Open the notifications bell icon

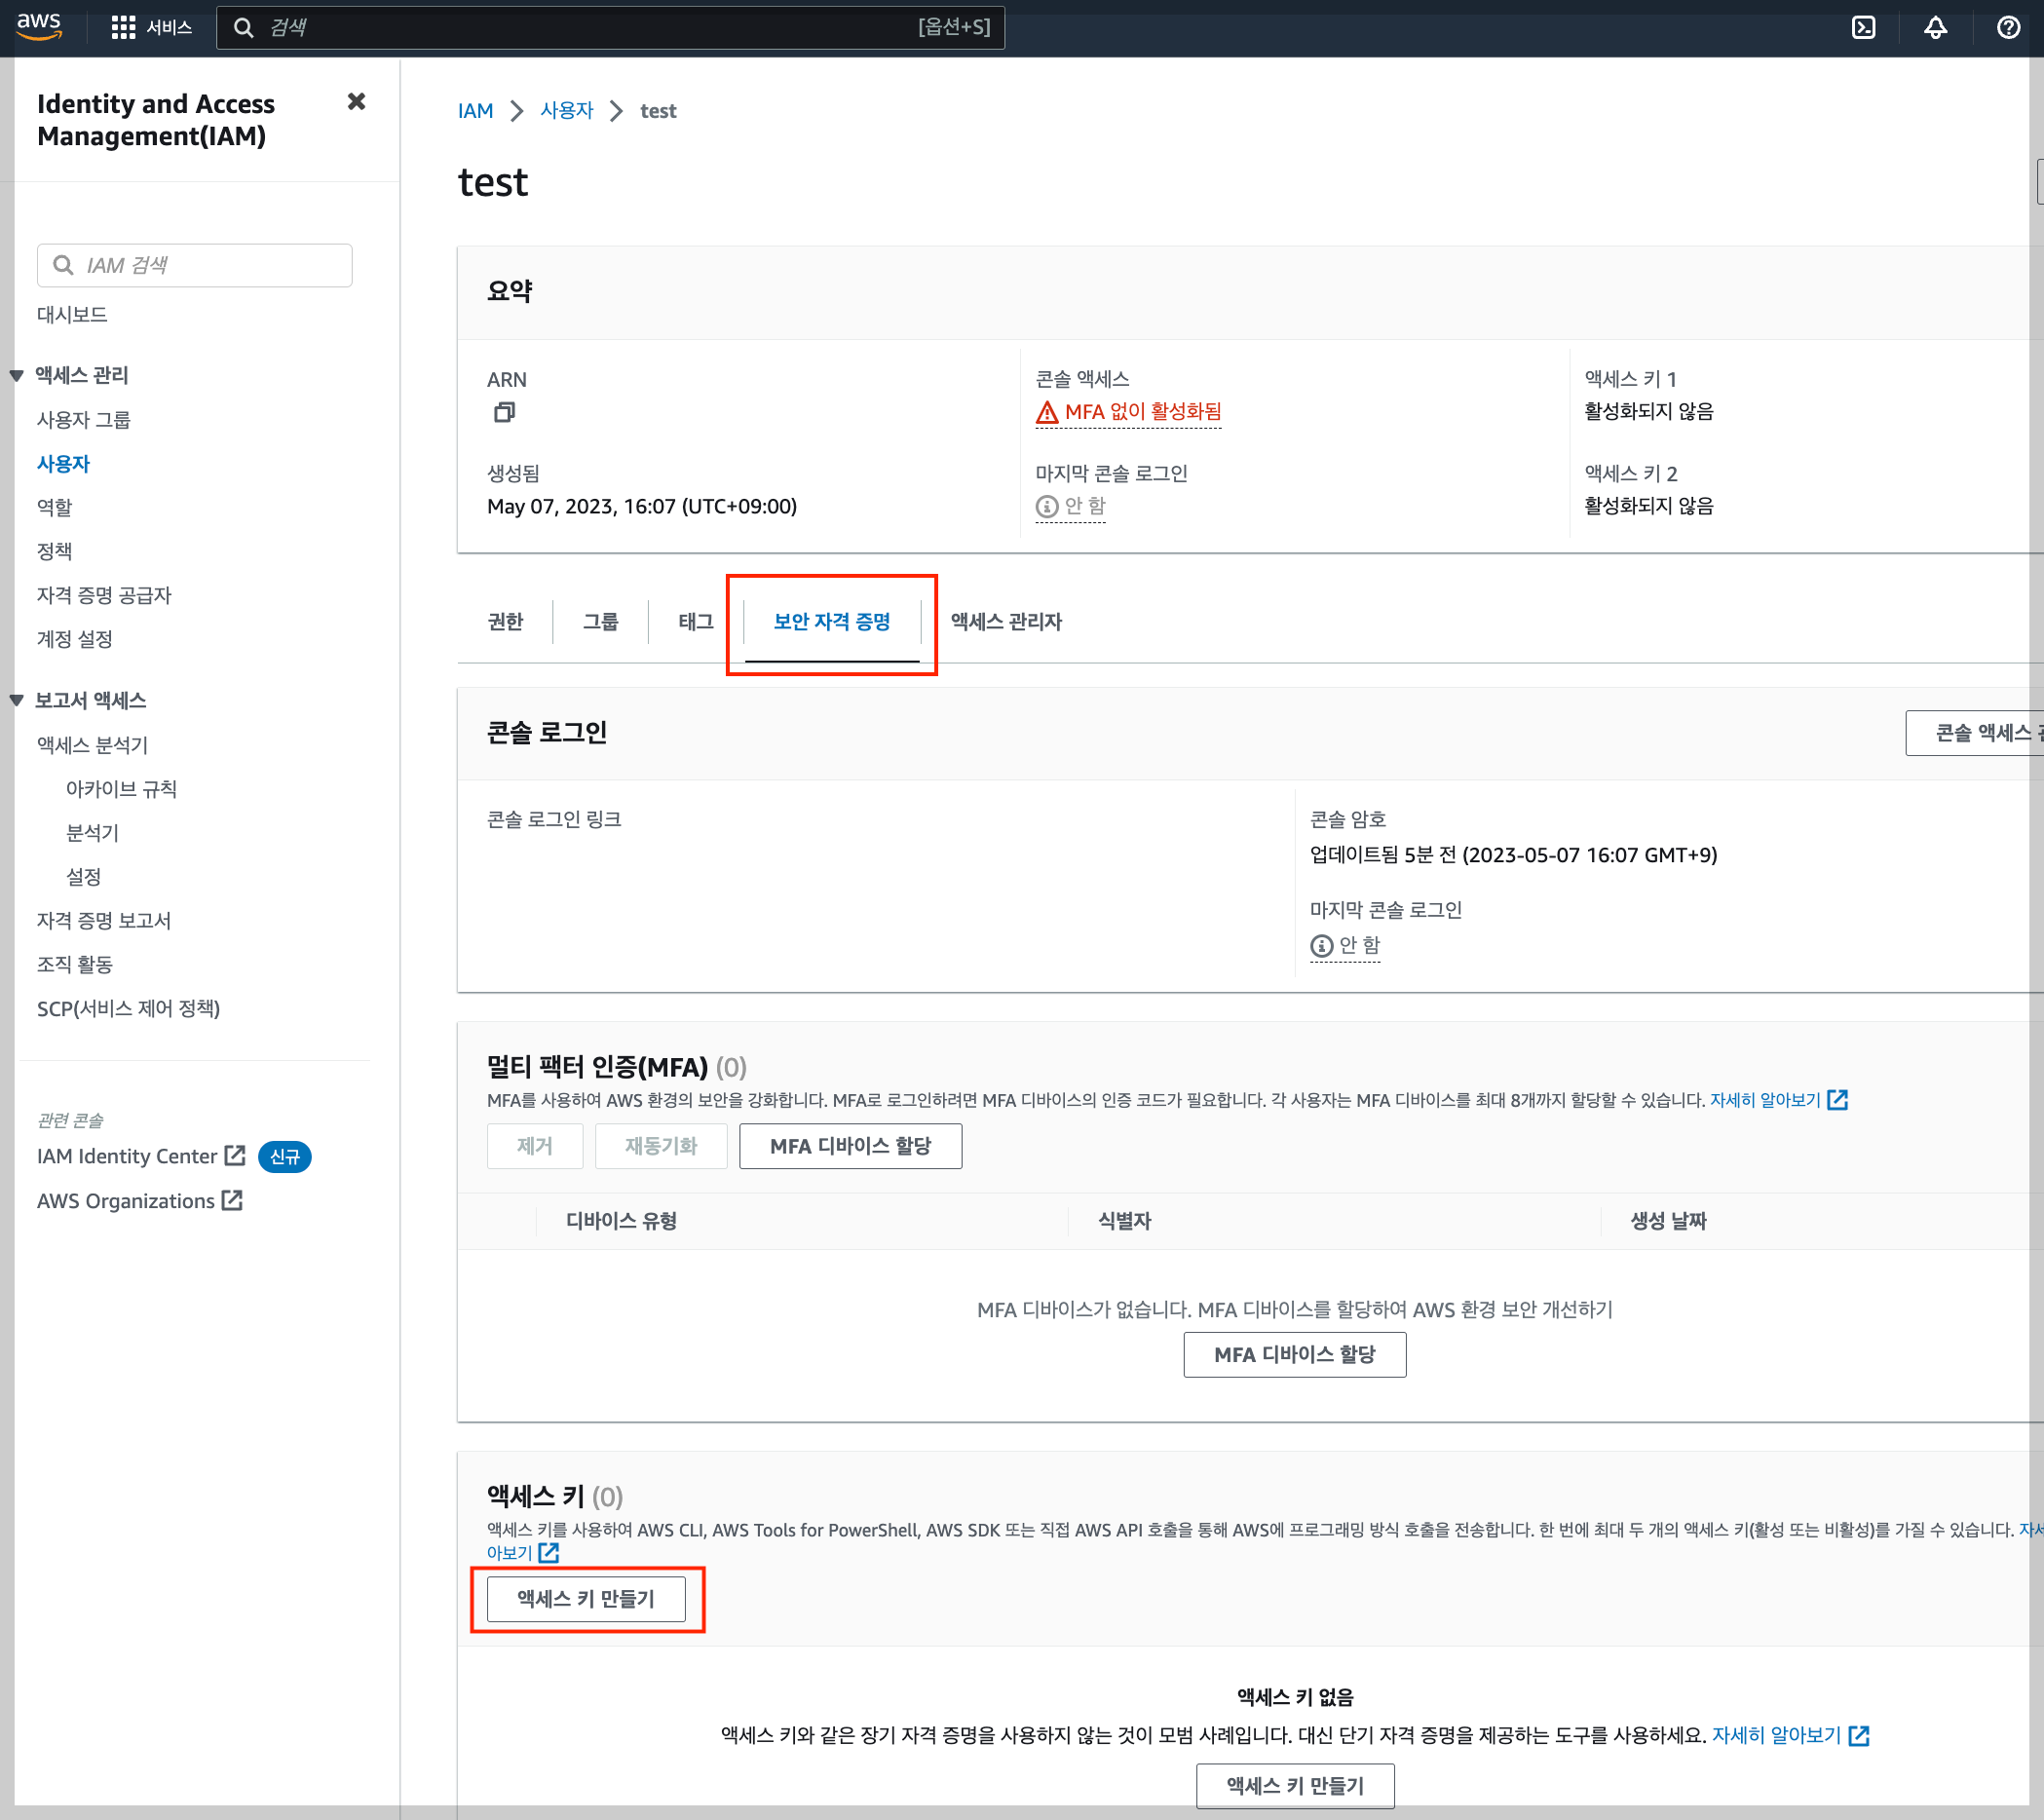tap(1935, 27)
